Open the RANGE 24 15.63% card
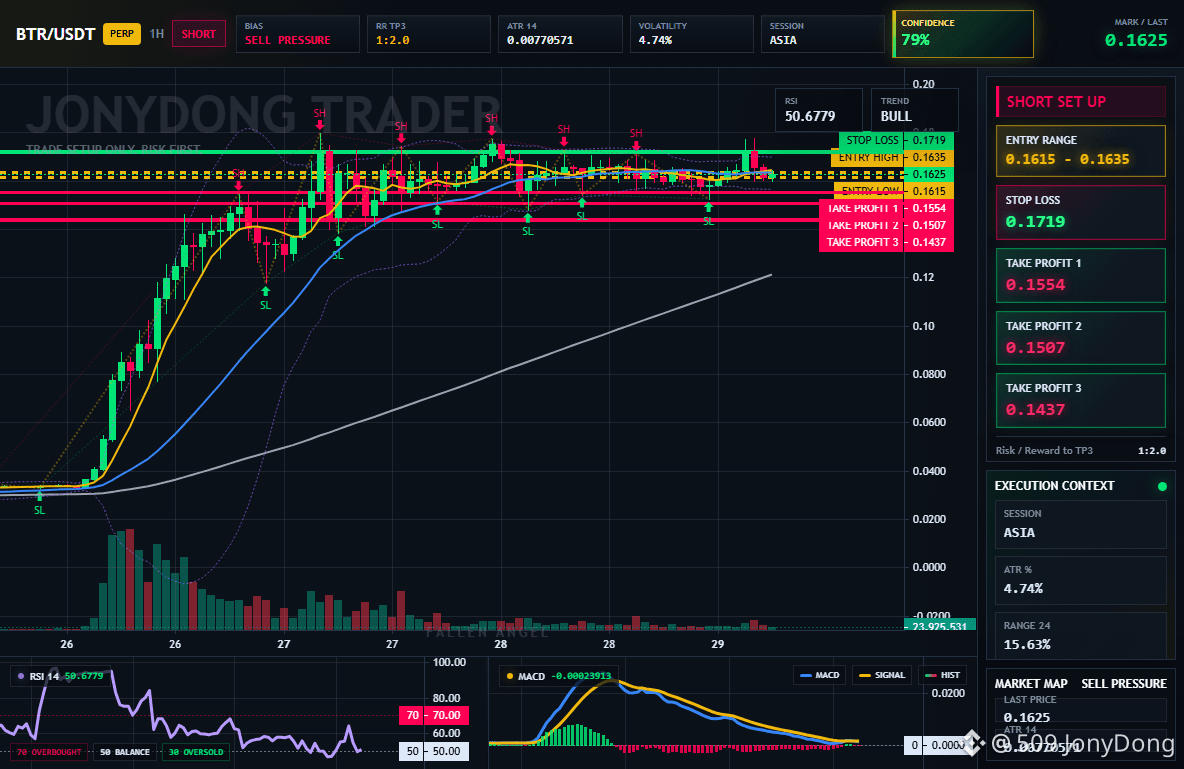The image size is (1184, 769). coord(1081,636)
